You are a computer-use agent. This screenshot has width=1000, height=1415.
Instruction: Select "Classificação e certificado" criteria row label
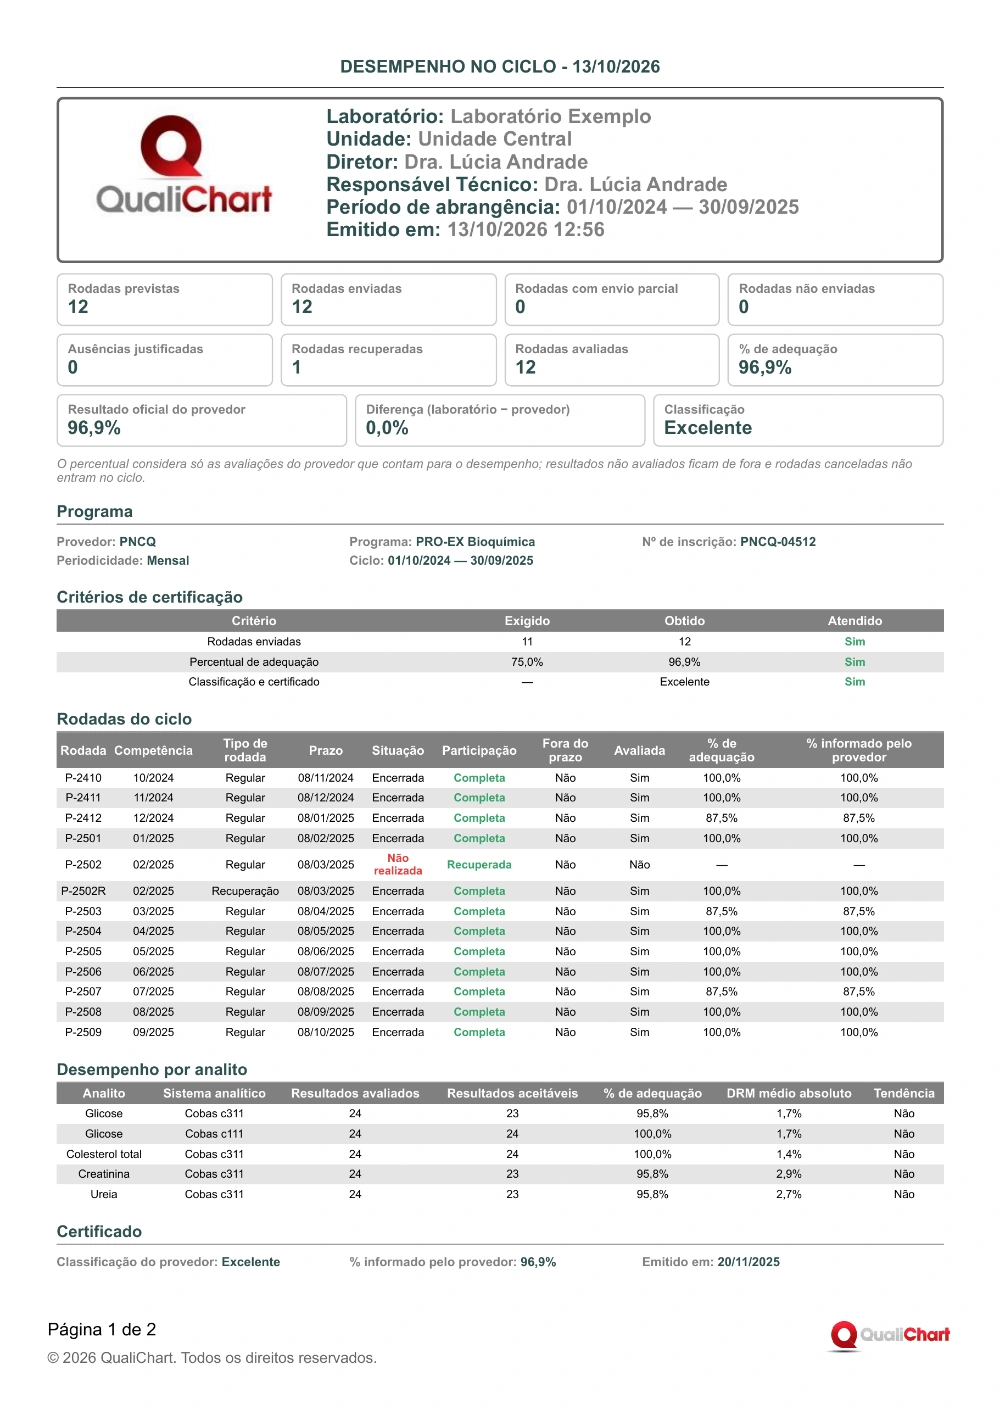click(x=254, y=682)
